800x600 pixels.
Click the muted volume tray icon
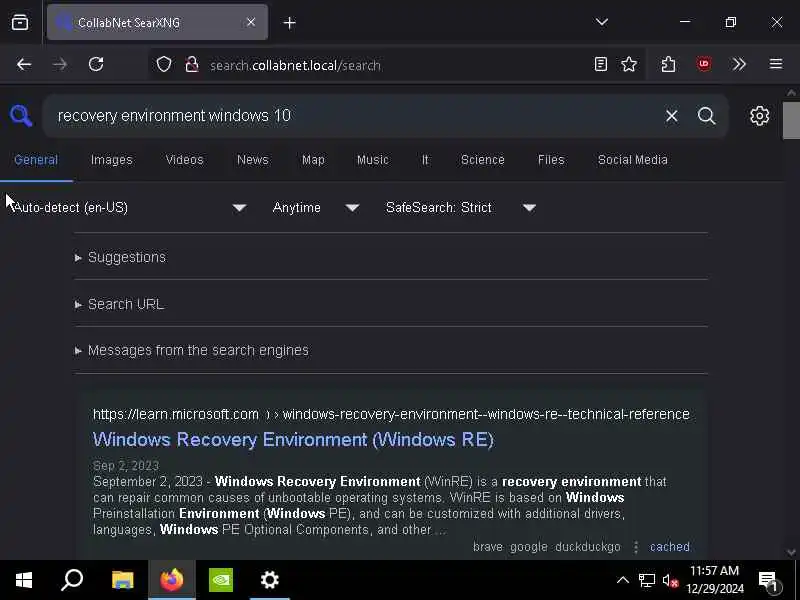(x=670, y=580)
